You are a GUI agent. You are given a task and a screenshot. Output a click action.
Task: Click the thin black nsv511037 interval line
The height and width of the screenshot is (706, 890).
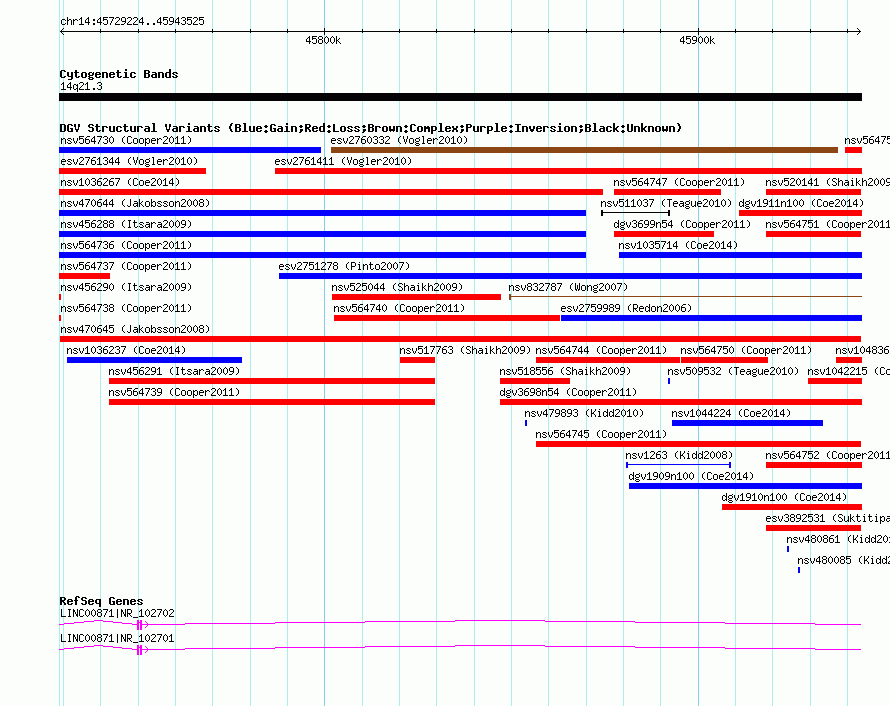coord(636,213)
